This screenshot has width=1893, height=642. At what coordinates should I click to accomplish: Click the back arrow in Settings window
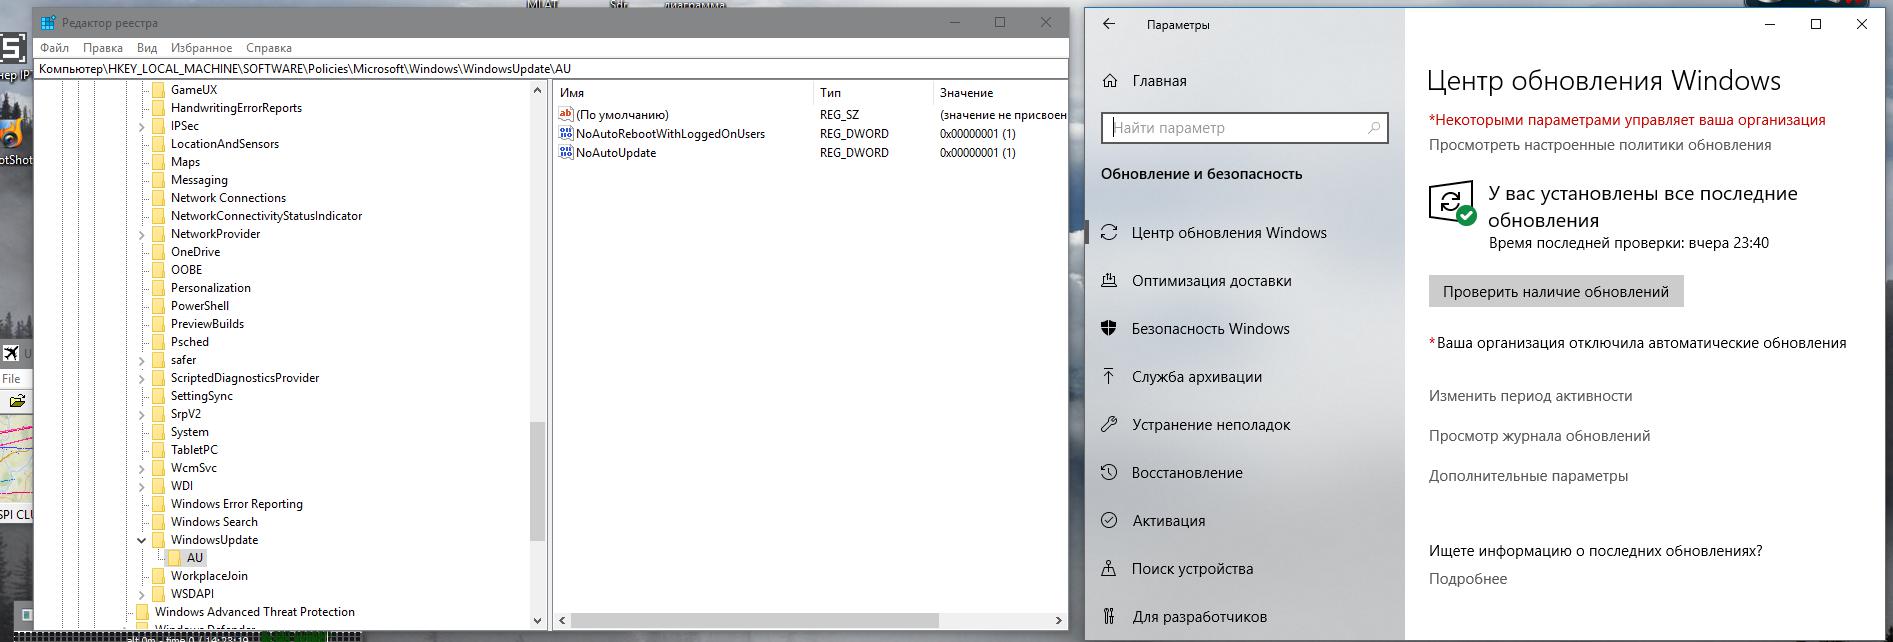pos(1109,24)
